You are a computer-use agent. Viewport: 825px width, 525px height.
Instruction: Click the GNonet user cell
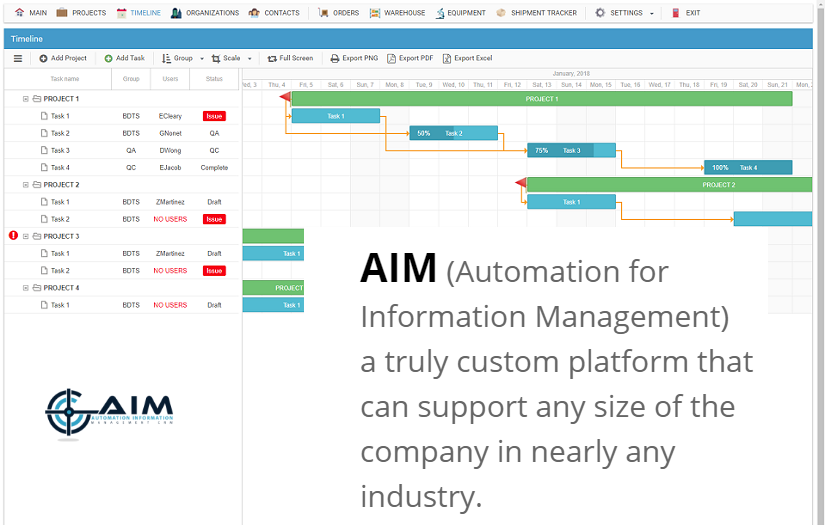170,133
